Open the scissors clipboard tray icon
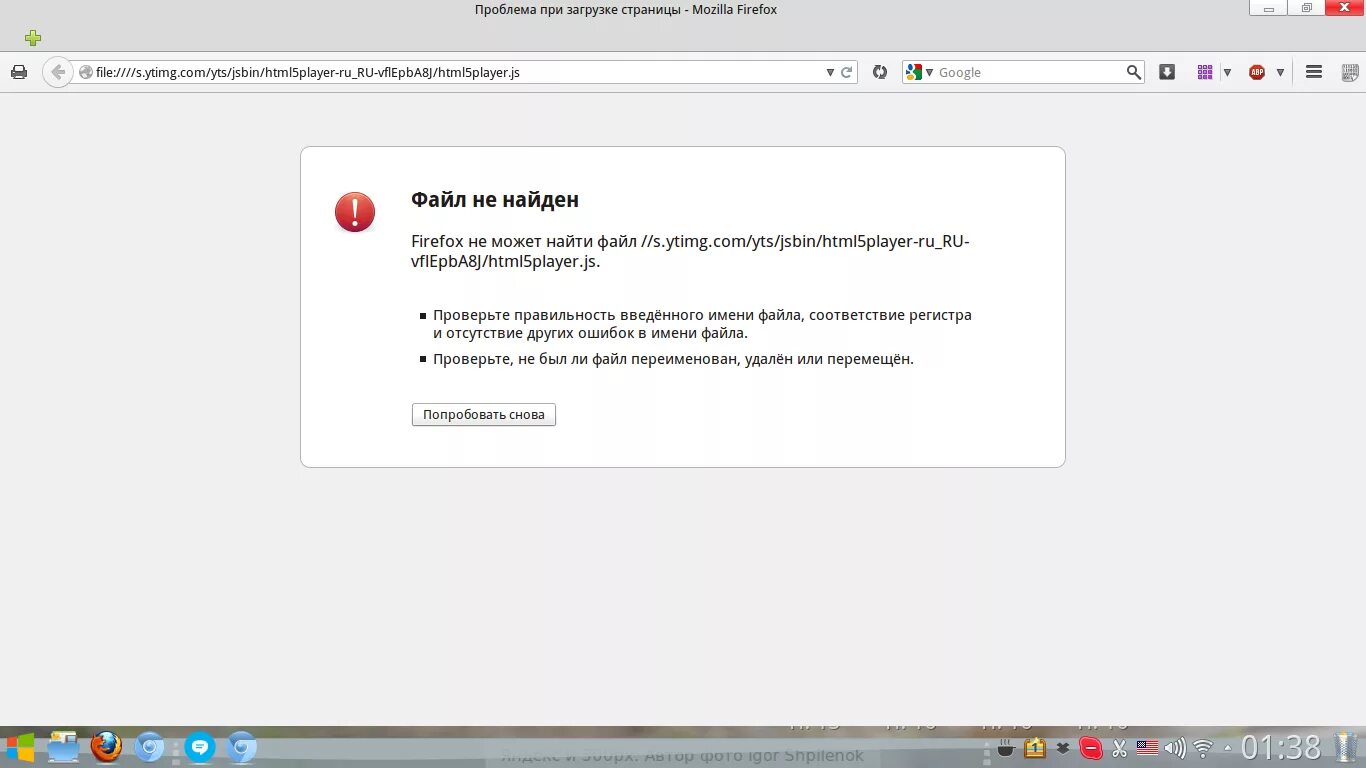1366x768 pixels. click(1120, 748)
